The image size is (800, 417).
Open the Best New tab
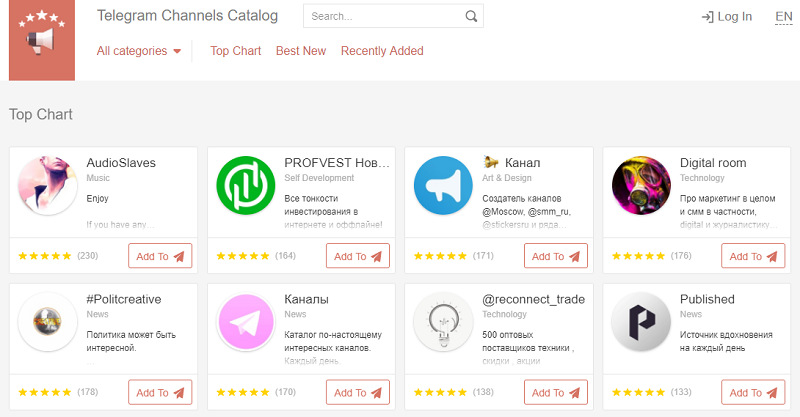pos(301,51)
